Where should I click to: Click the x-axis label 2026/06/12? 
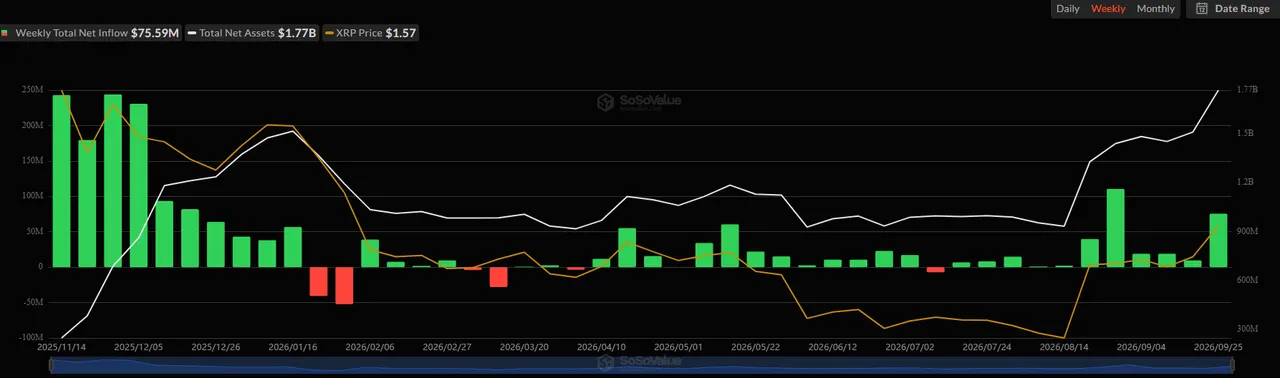point(833,347)
